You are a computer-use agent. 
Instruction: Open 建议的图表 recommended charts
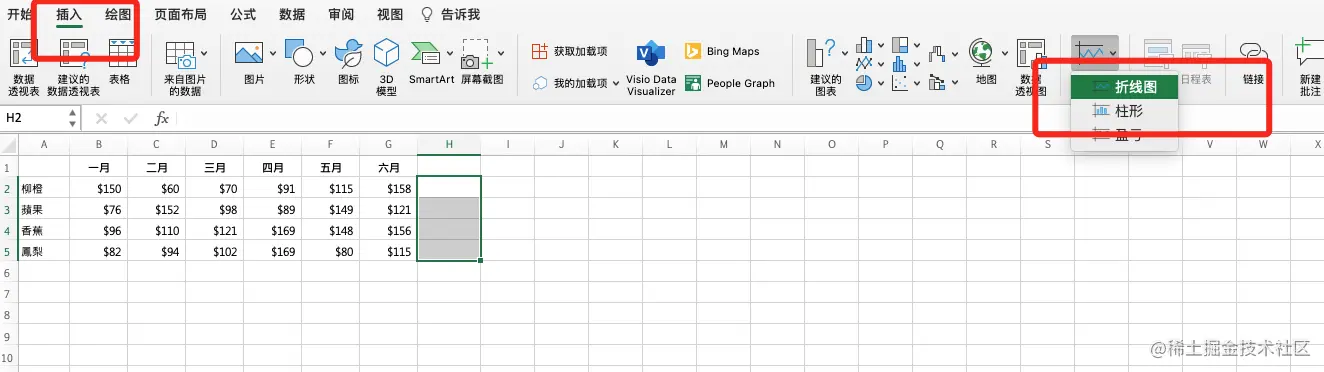(x=825, y=67)
